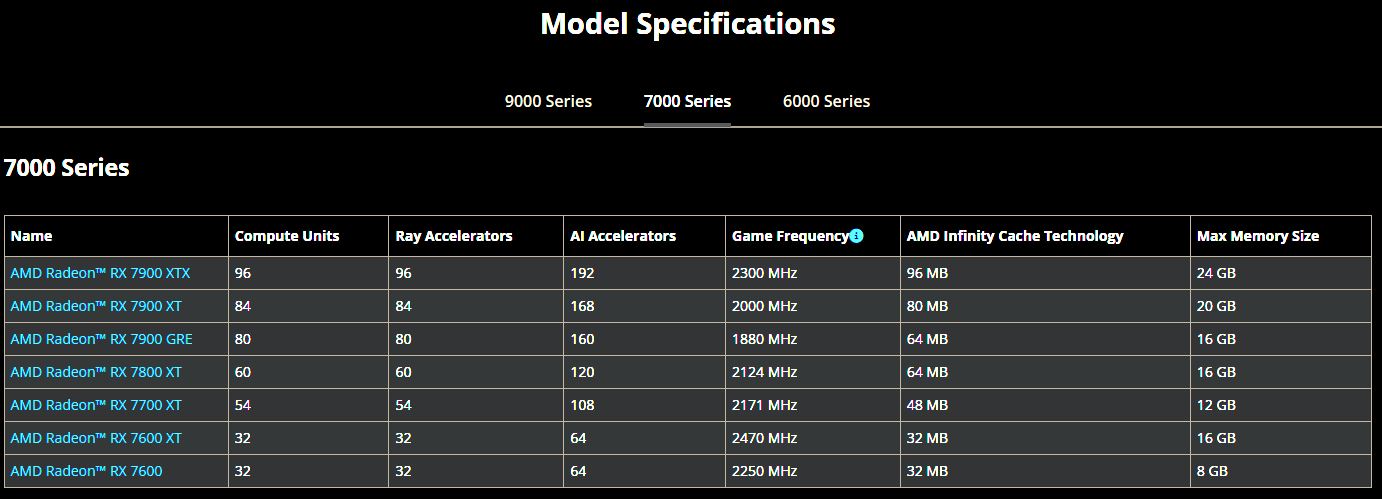Open the 6000 Series tab
The image size is (1382, 499).
(x=826, y=101)
